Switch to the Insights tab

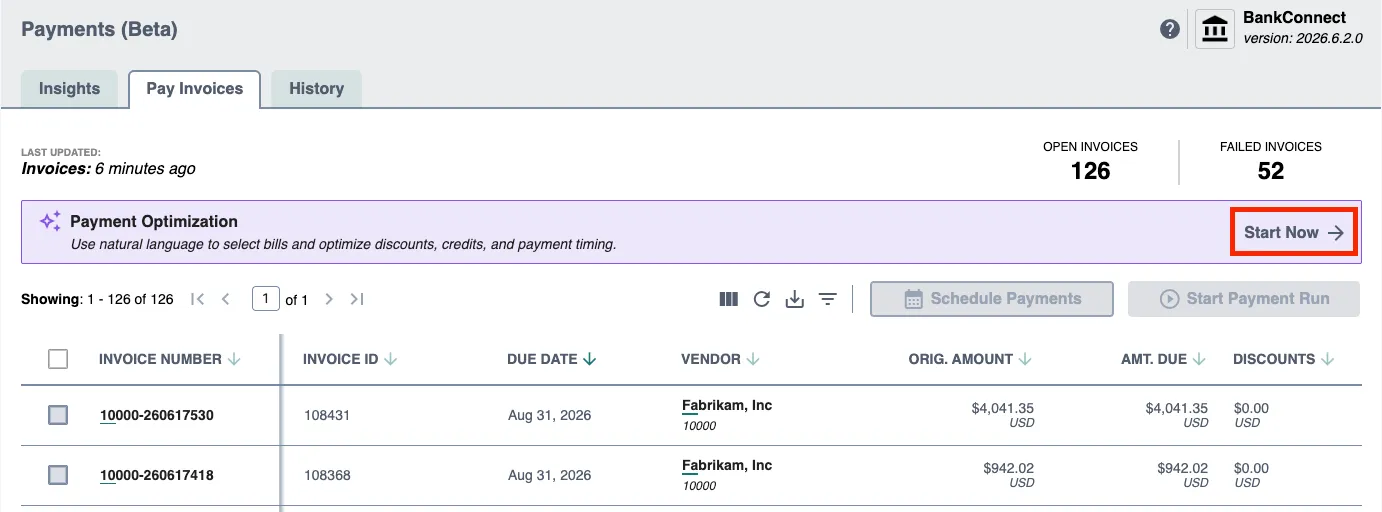69,89
